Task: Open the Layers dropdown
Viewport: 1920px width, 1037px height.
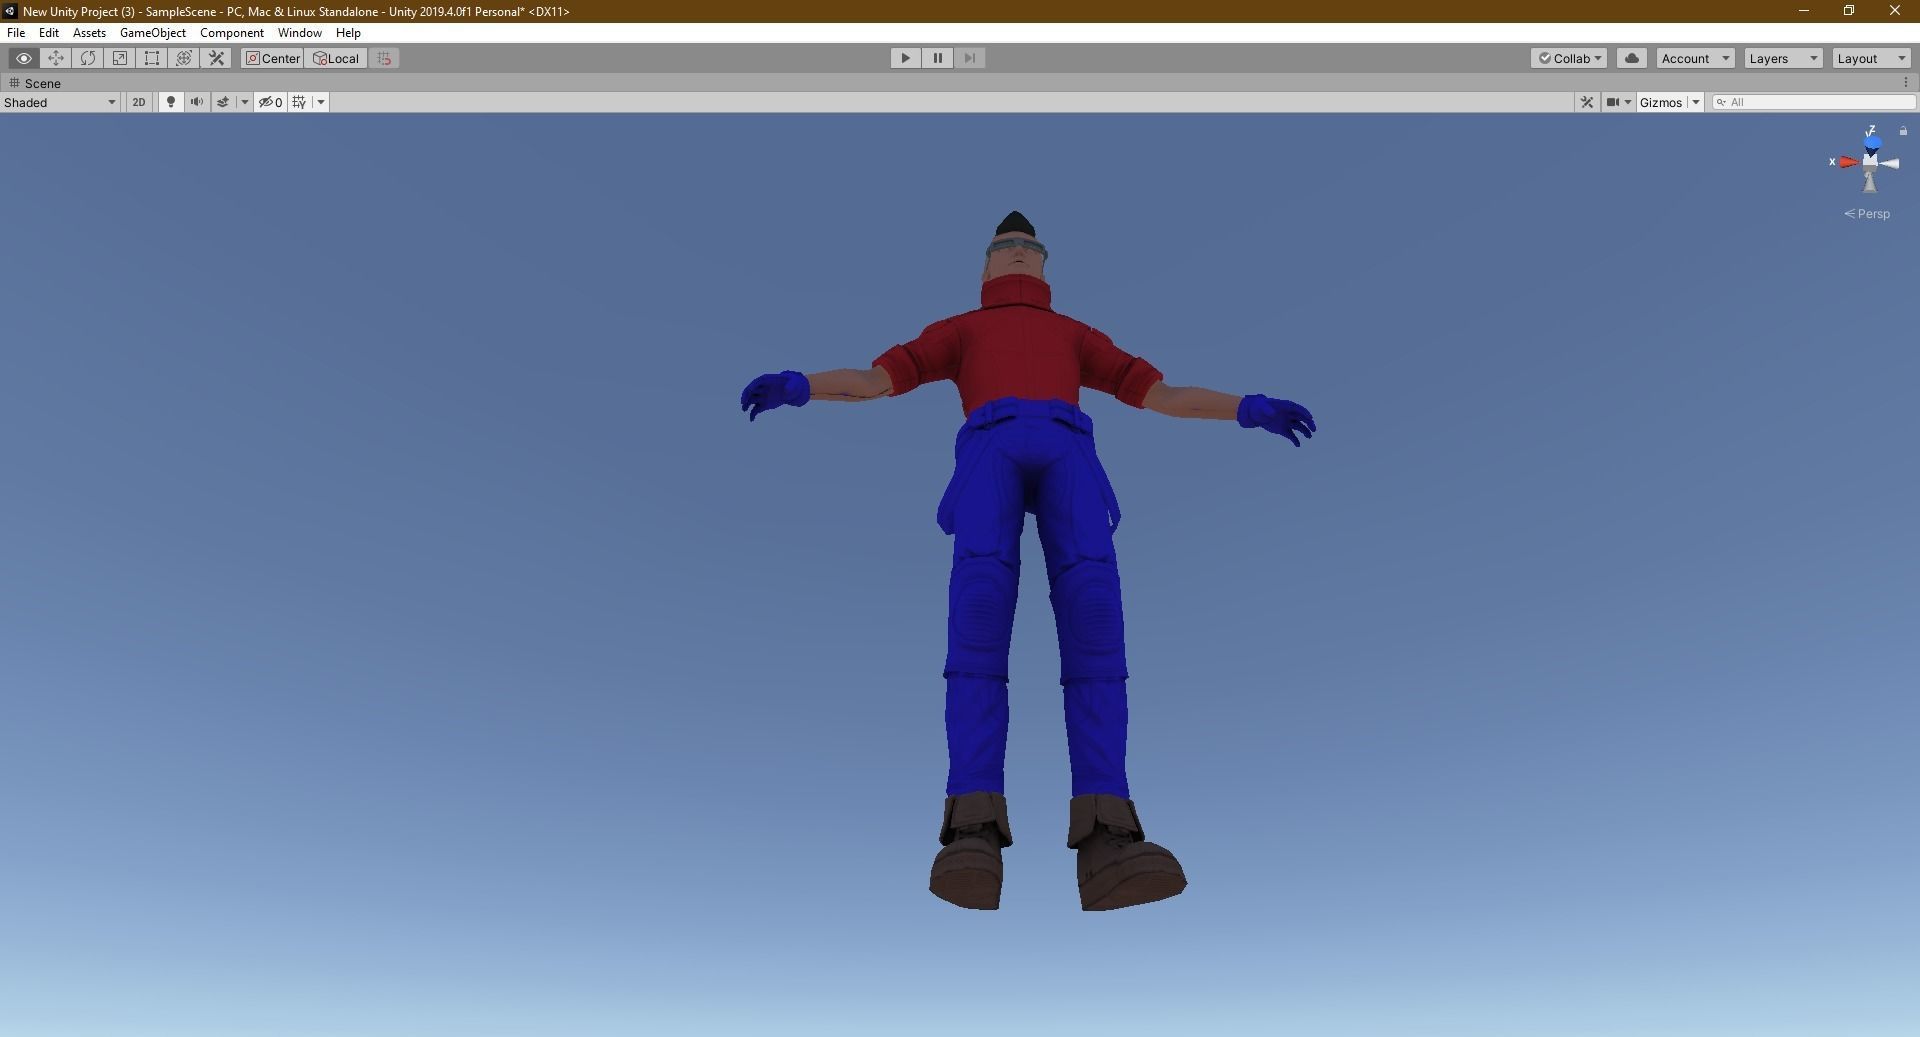Action: point(1783,58)
